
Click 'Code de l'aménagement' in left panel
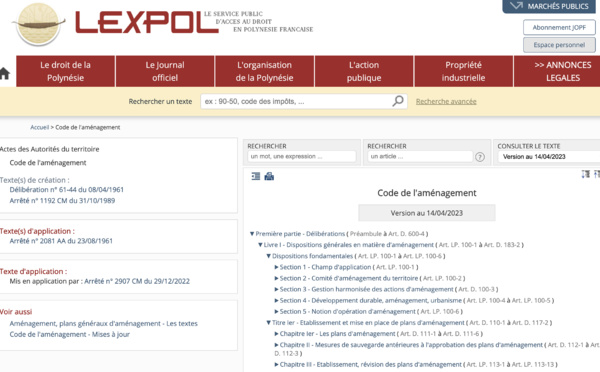point(48,163)
